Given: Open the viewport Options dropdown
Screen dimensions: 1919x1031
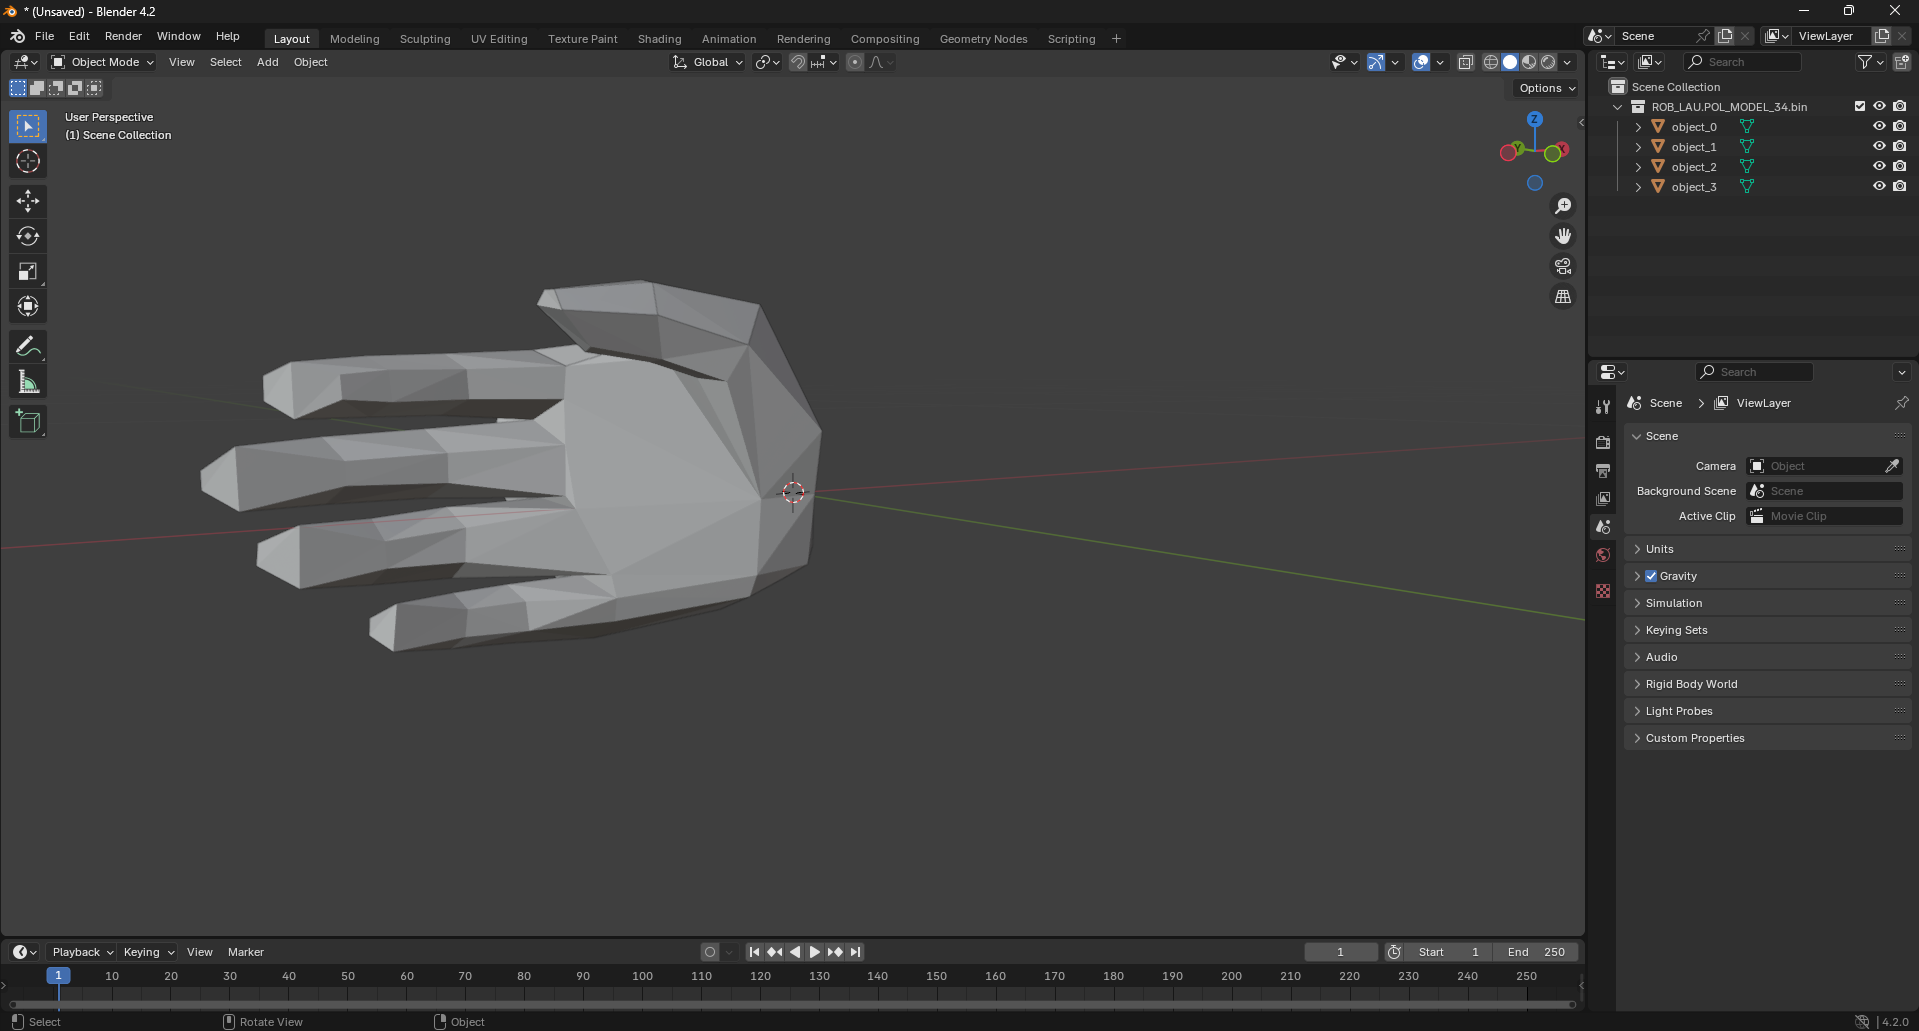Looking at the screenshot, I should pyautogui.click(x=1547, y=88).
